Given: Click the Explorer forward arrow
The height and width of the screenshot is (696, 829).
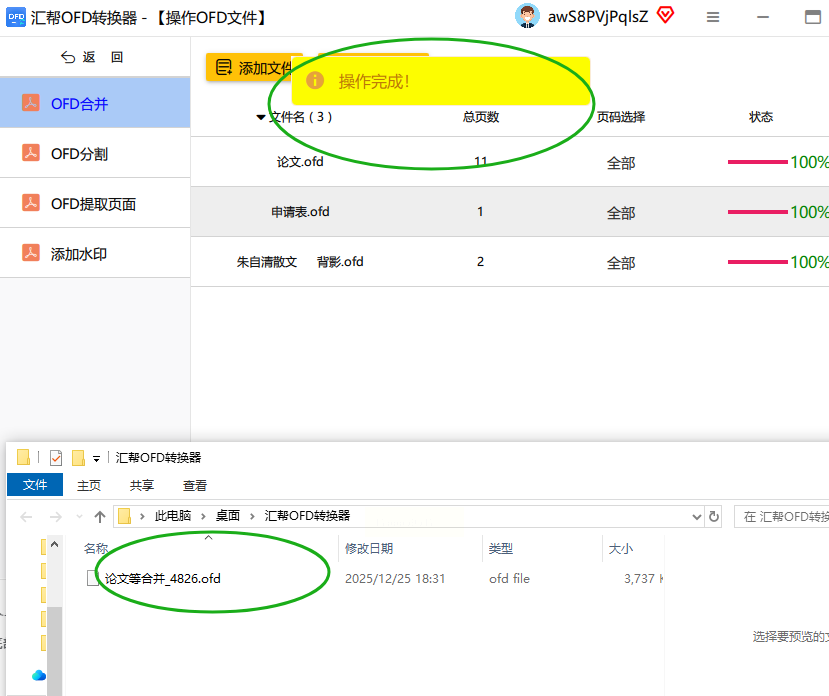Looking at the screenshot, I should coord(56,517).
